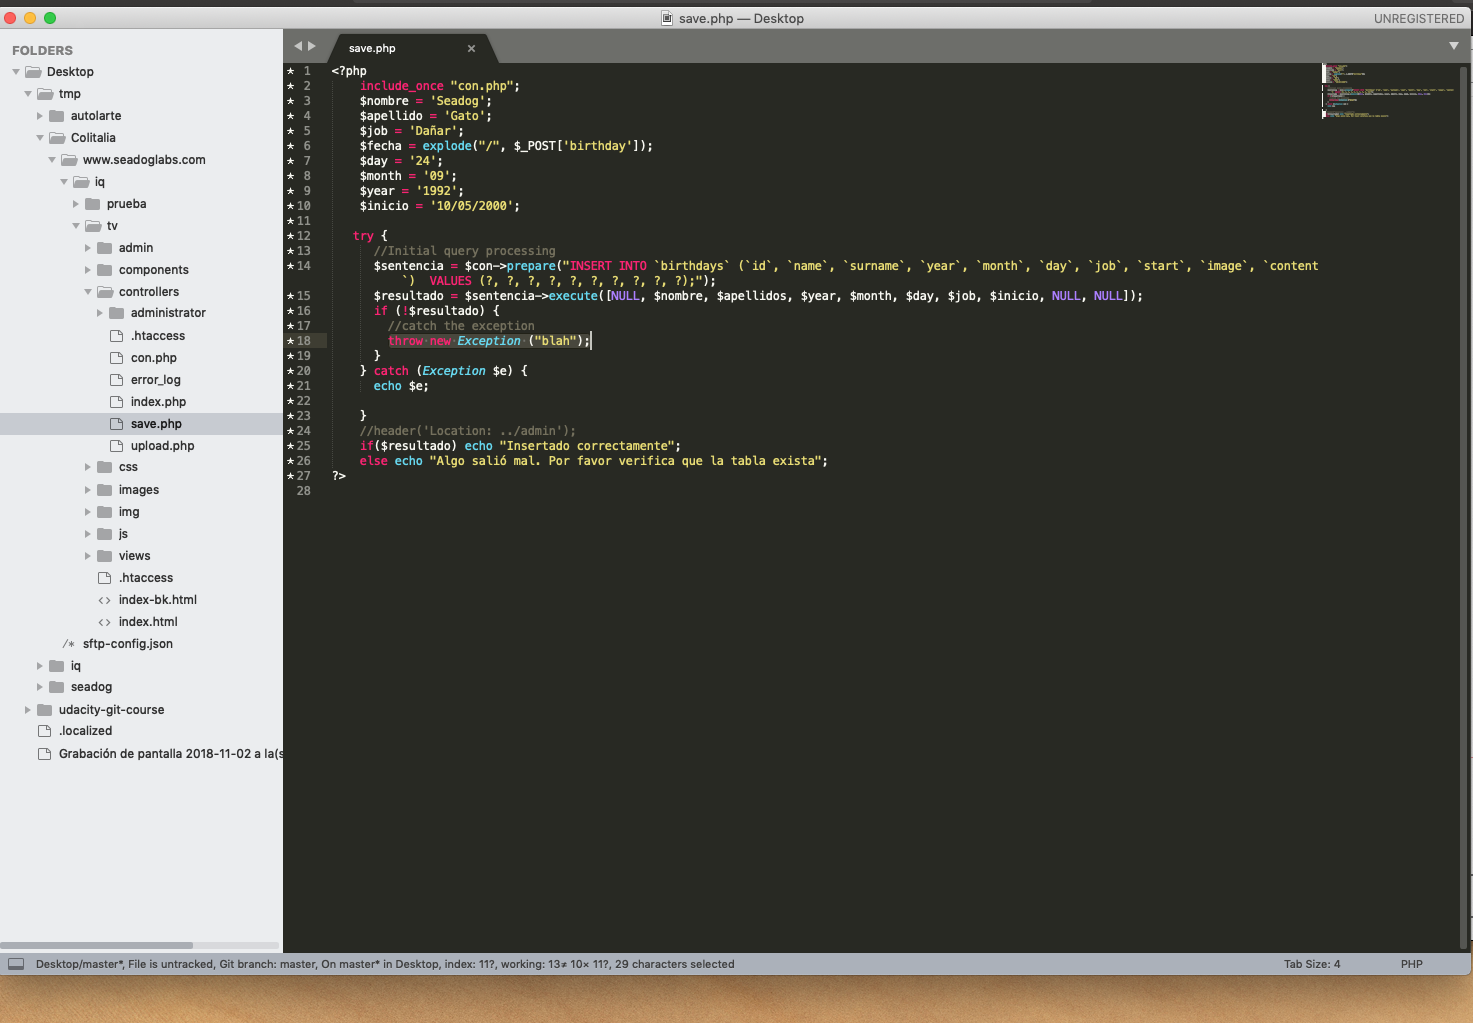Click the editor vertical scrollbar
This screenshot has width=1473, height=1023.
tap(1464, 505)
